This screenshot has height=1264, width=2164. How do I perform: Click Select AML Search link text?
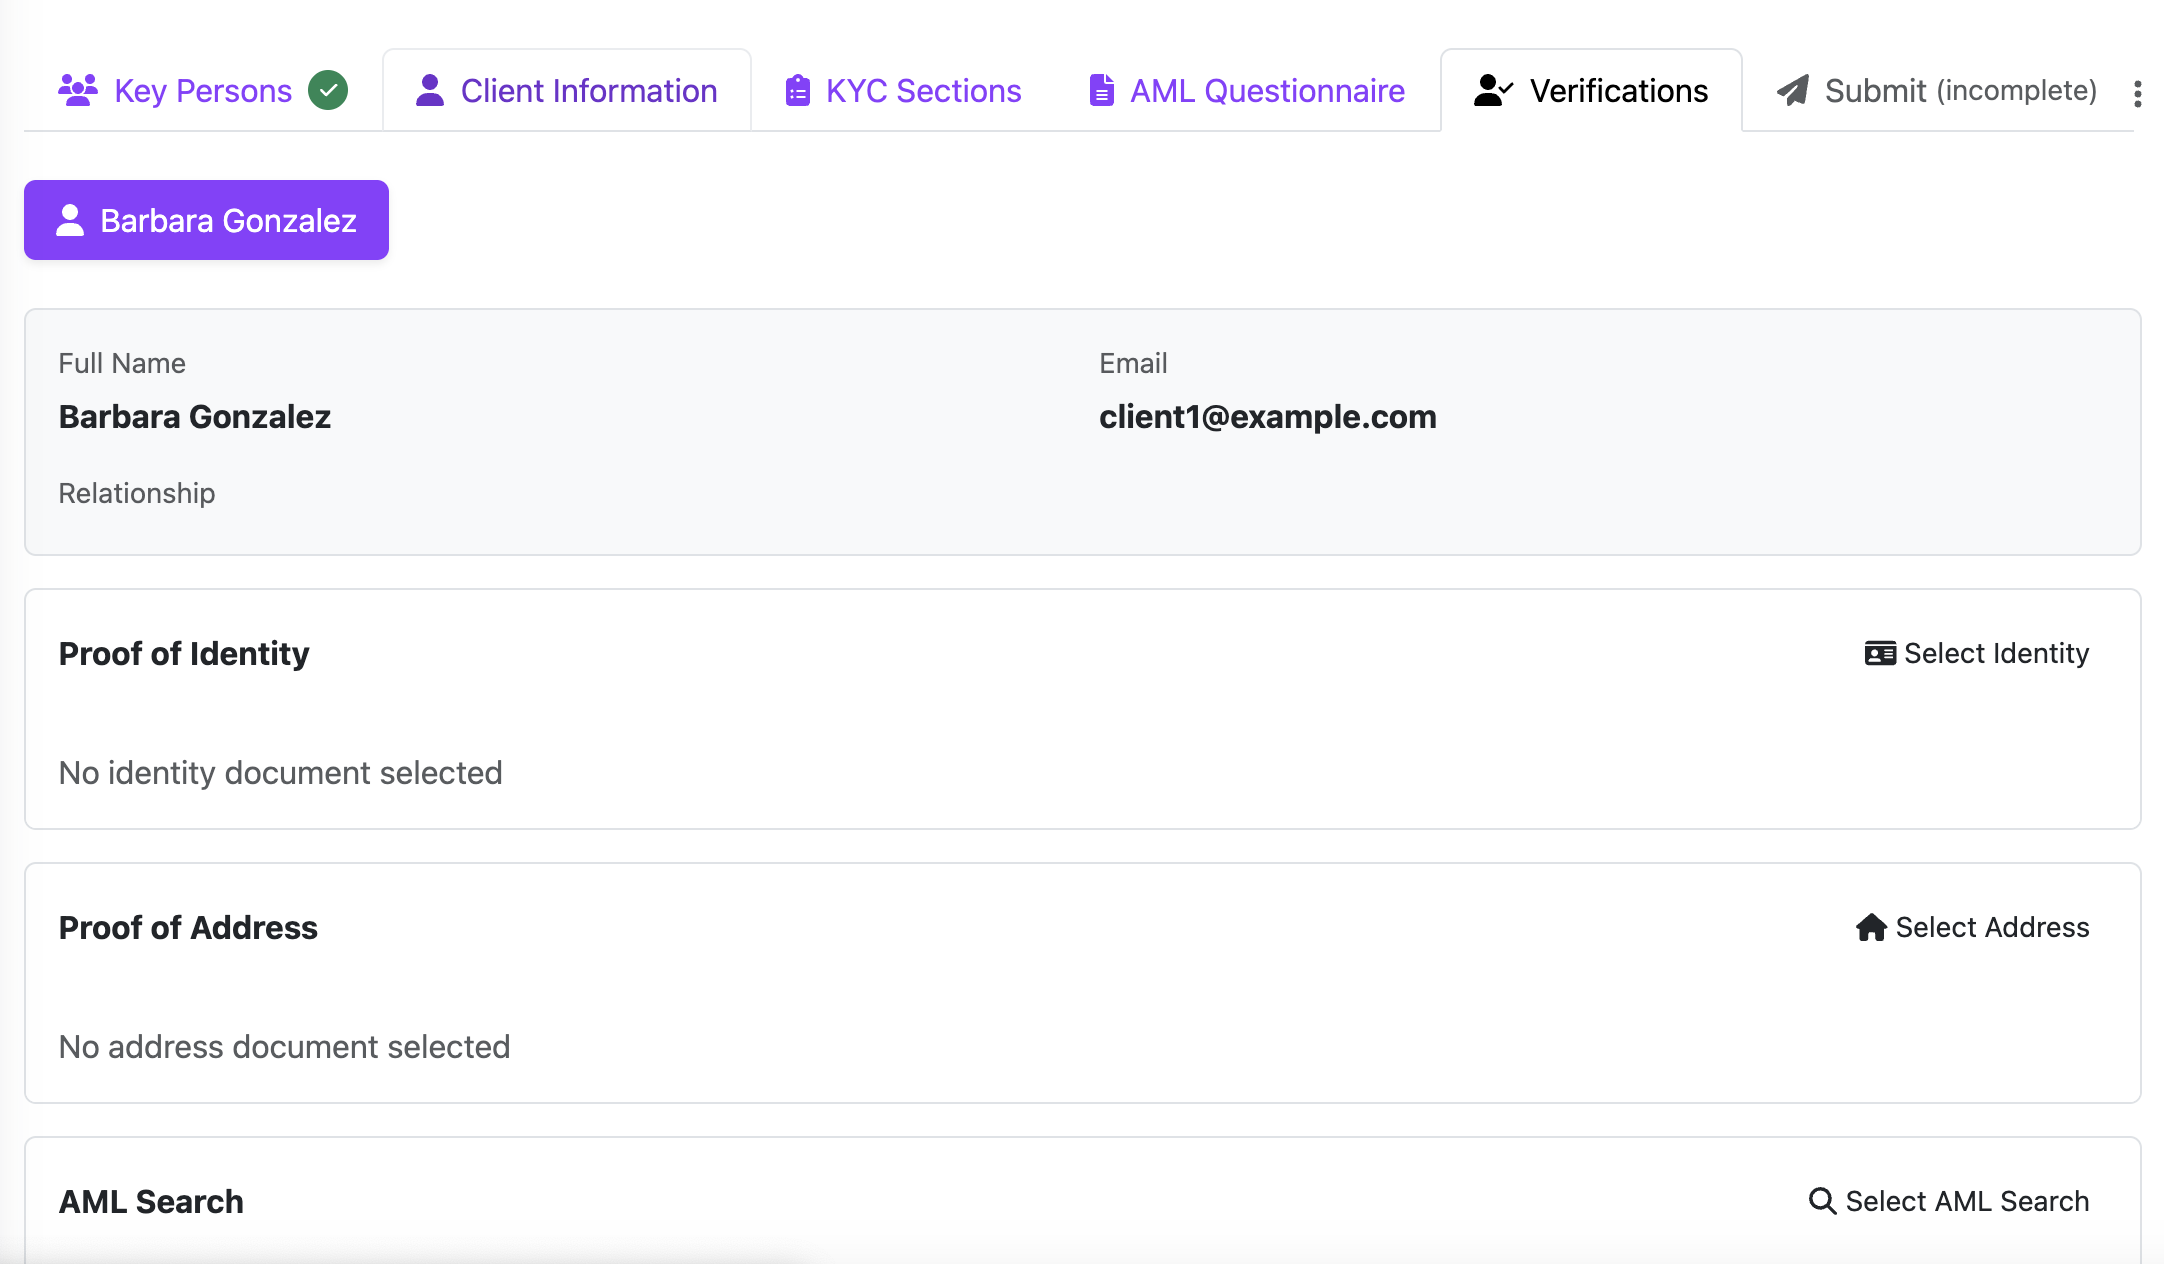[1967, 1201]
